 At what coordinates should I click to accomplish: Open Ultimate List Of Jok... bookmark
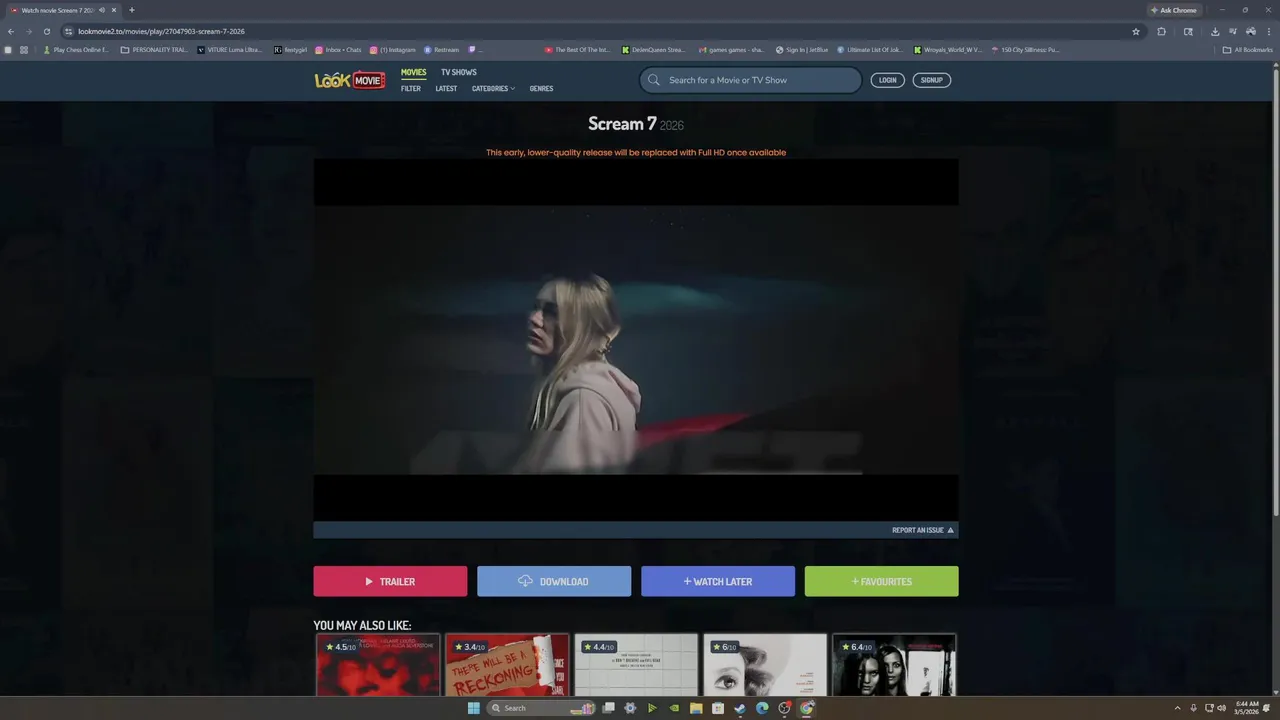[x=870, y=49]
